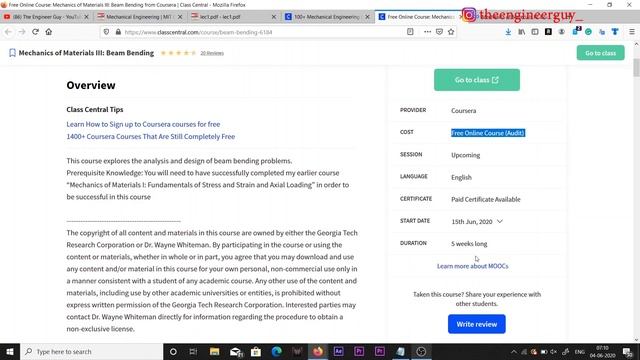Toggle Reader View in address bar
The width and height of the screenshot is (640, 360).
click(410, 32)
